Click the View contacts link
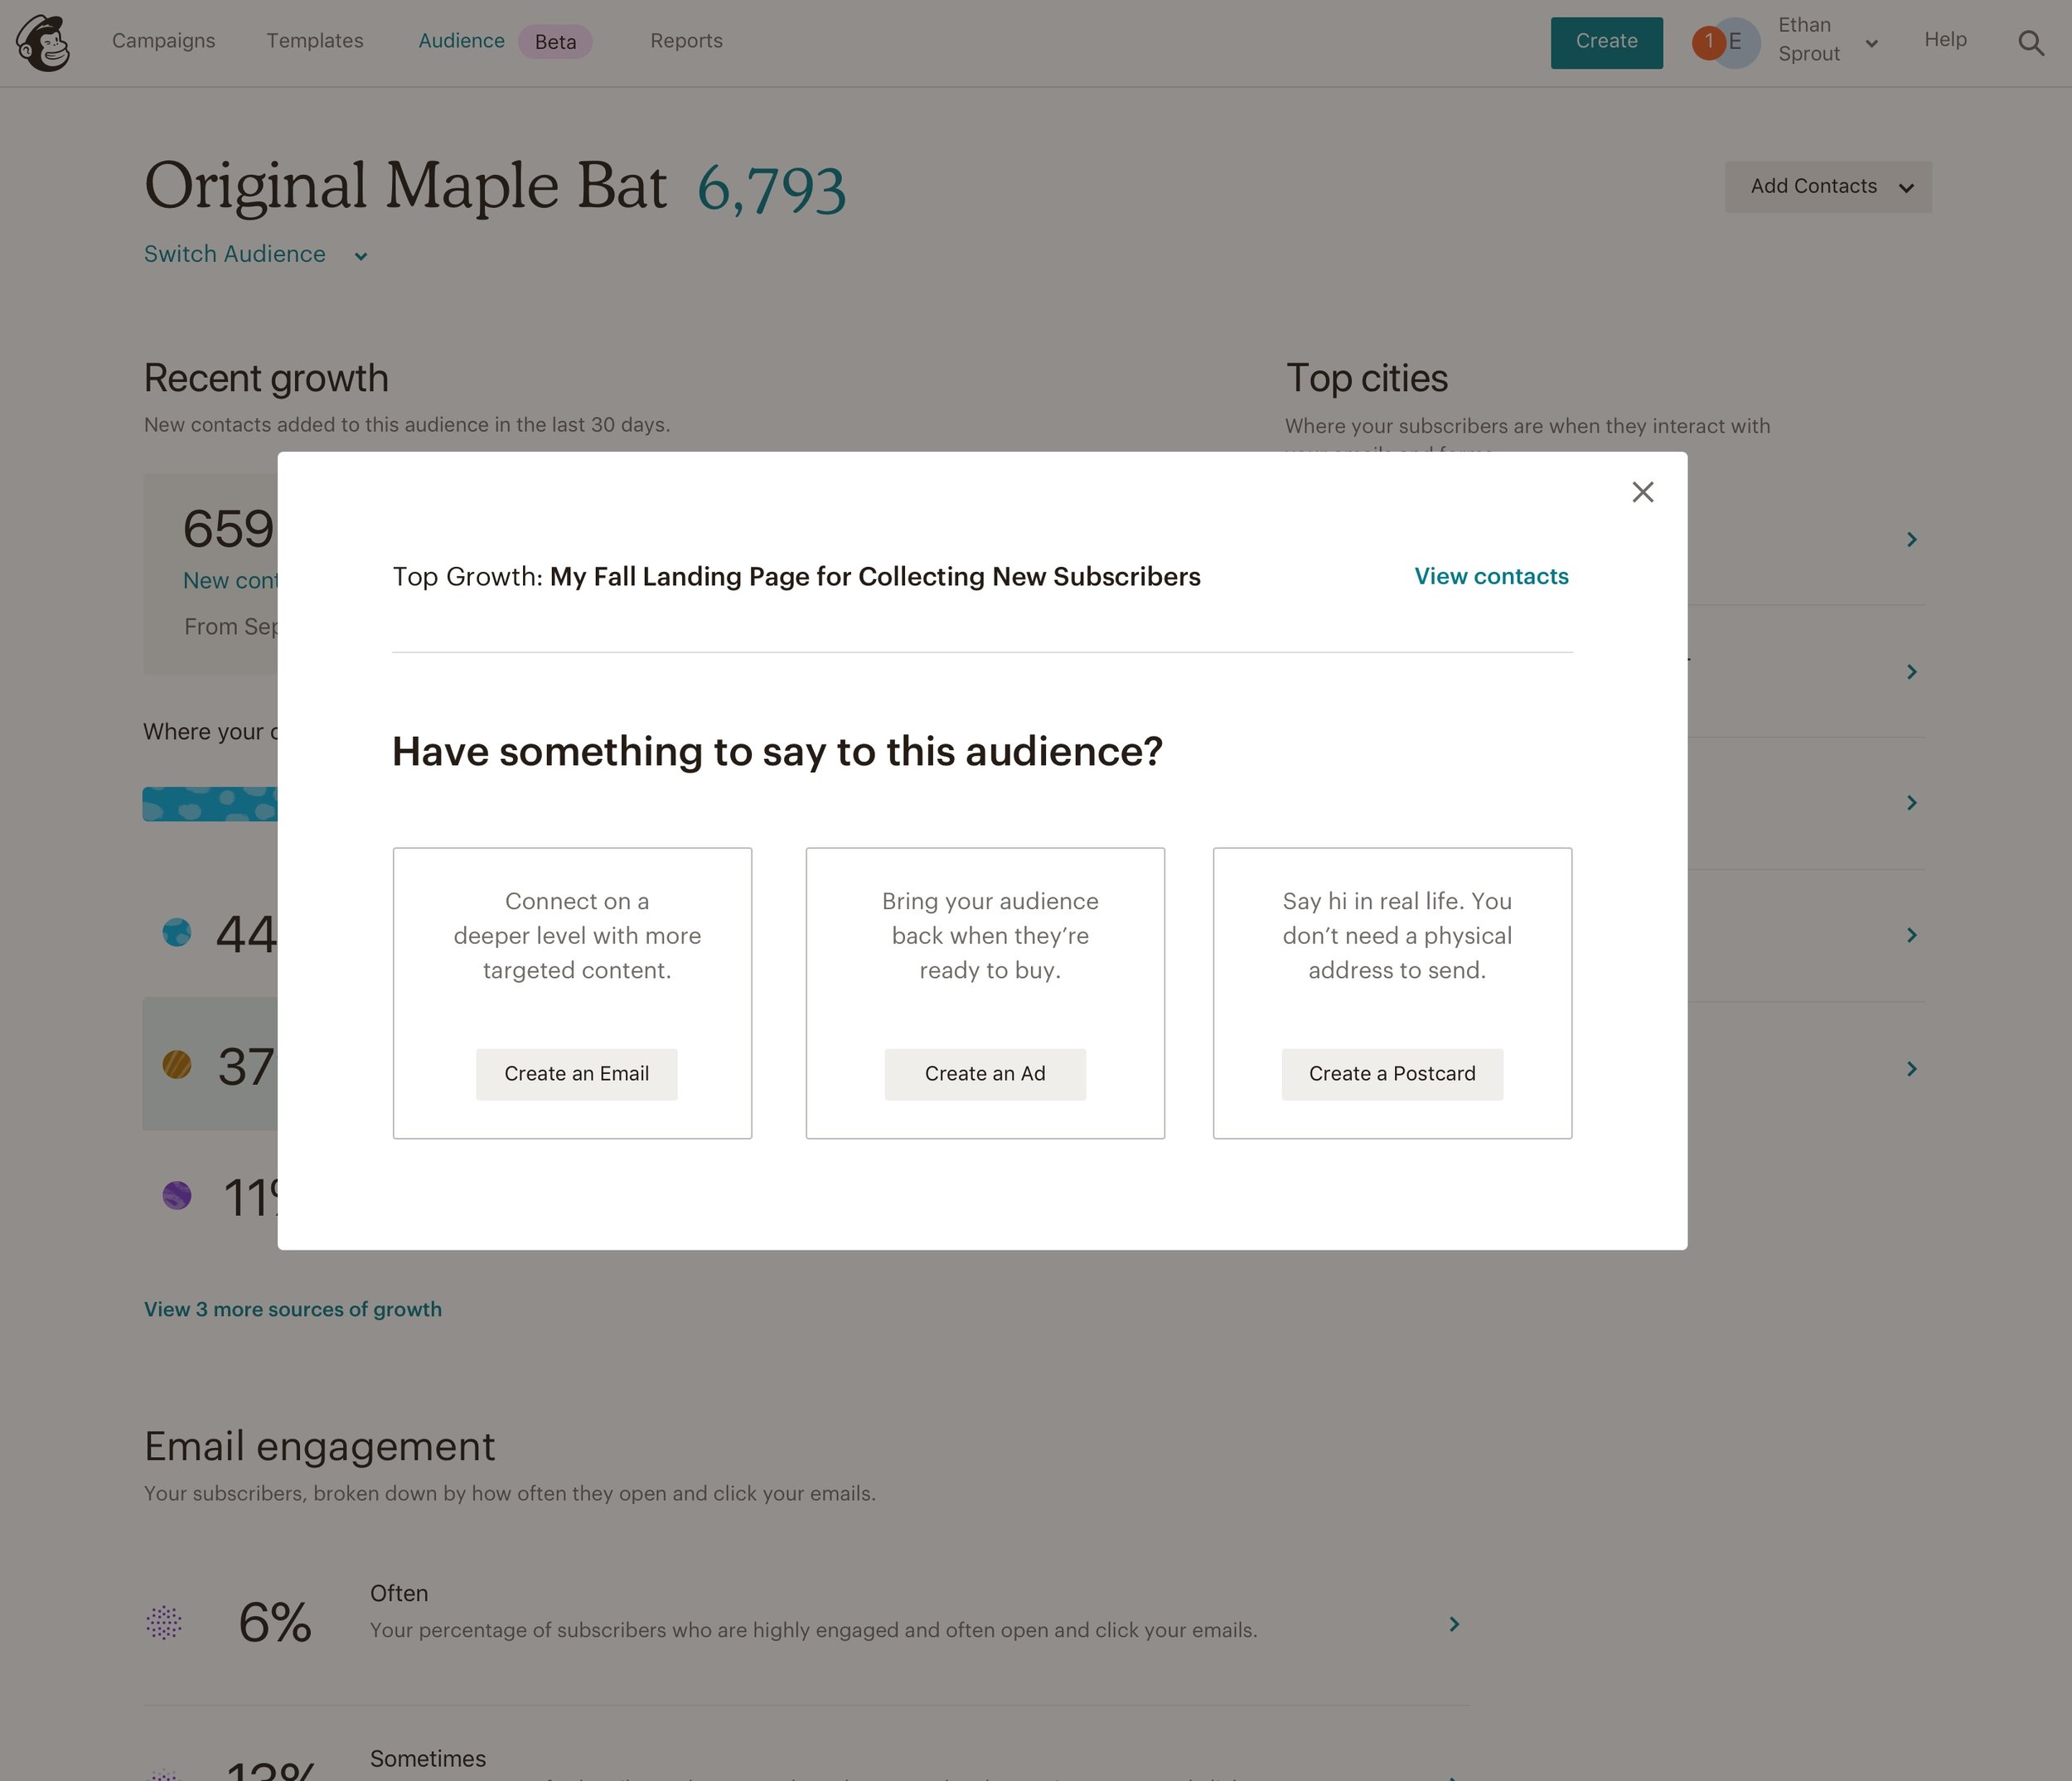 1491,577
